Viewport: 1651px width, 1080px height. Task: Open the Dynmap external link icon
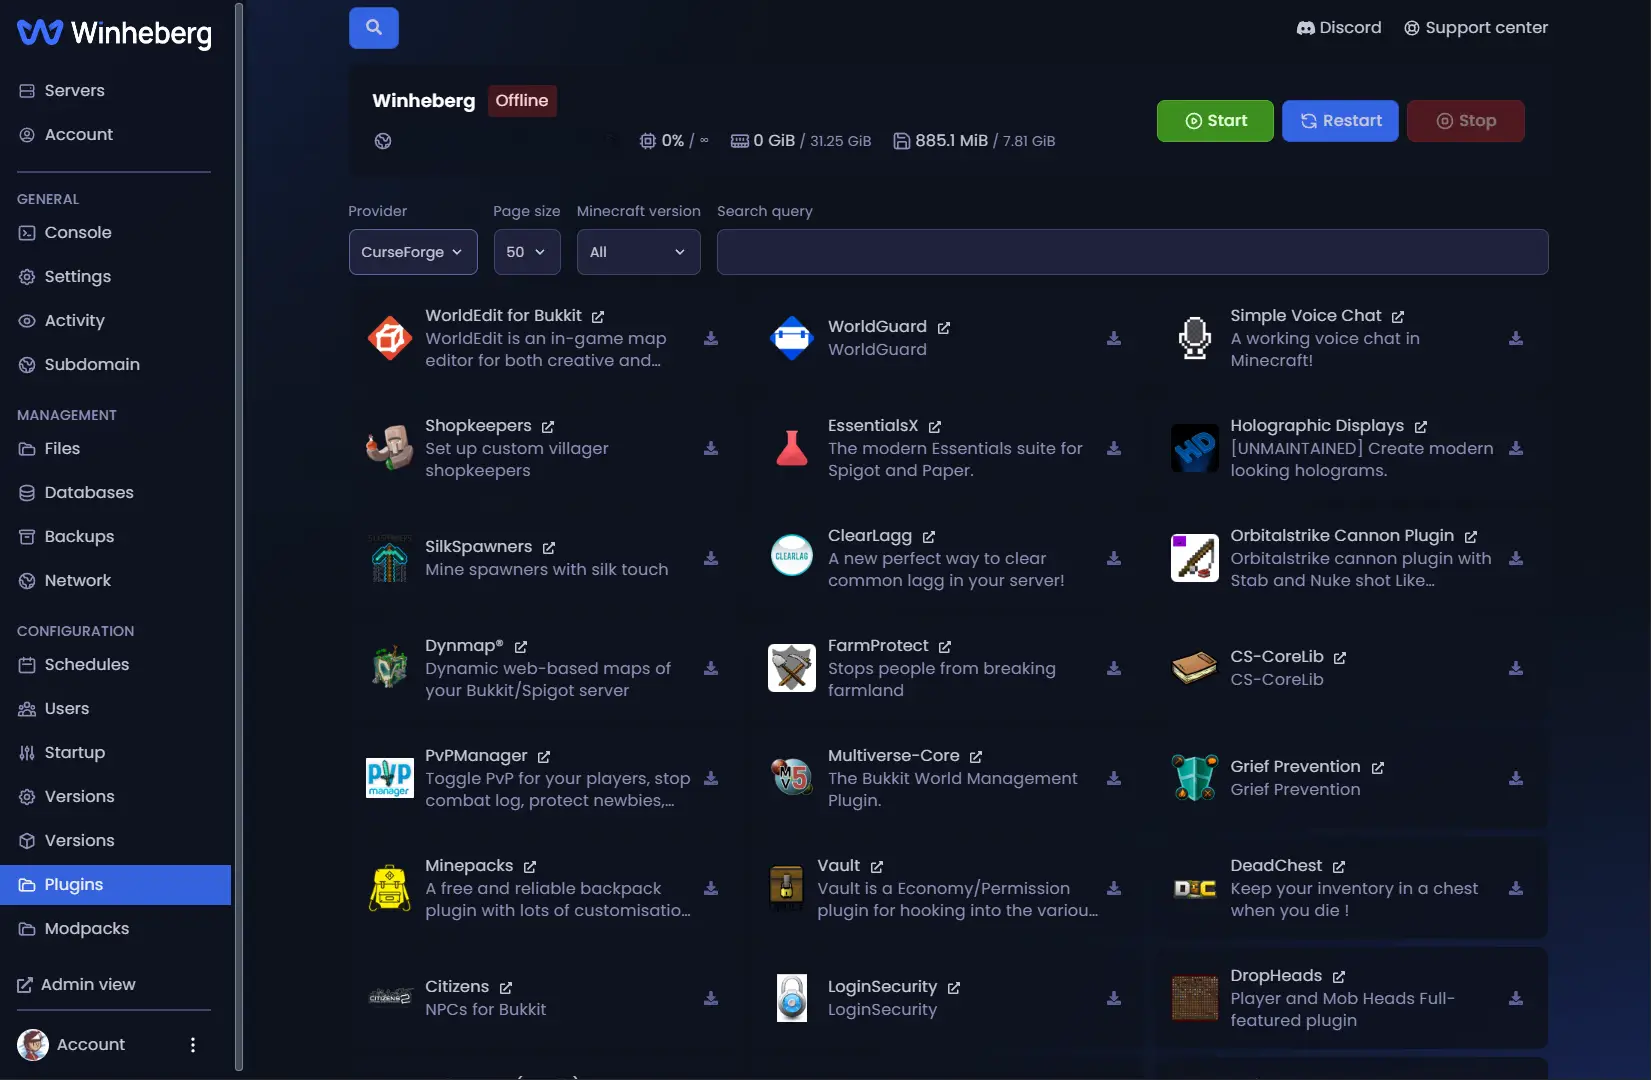tap(520, 647)
